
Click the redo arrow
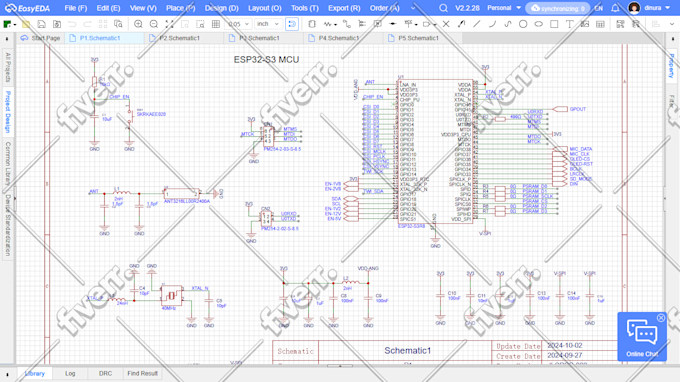click(x=87, y=24)
